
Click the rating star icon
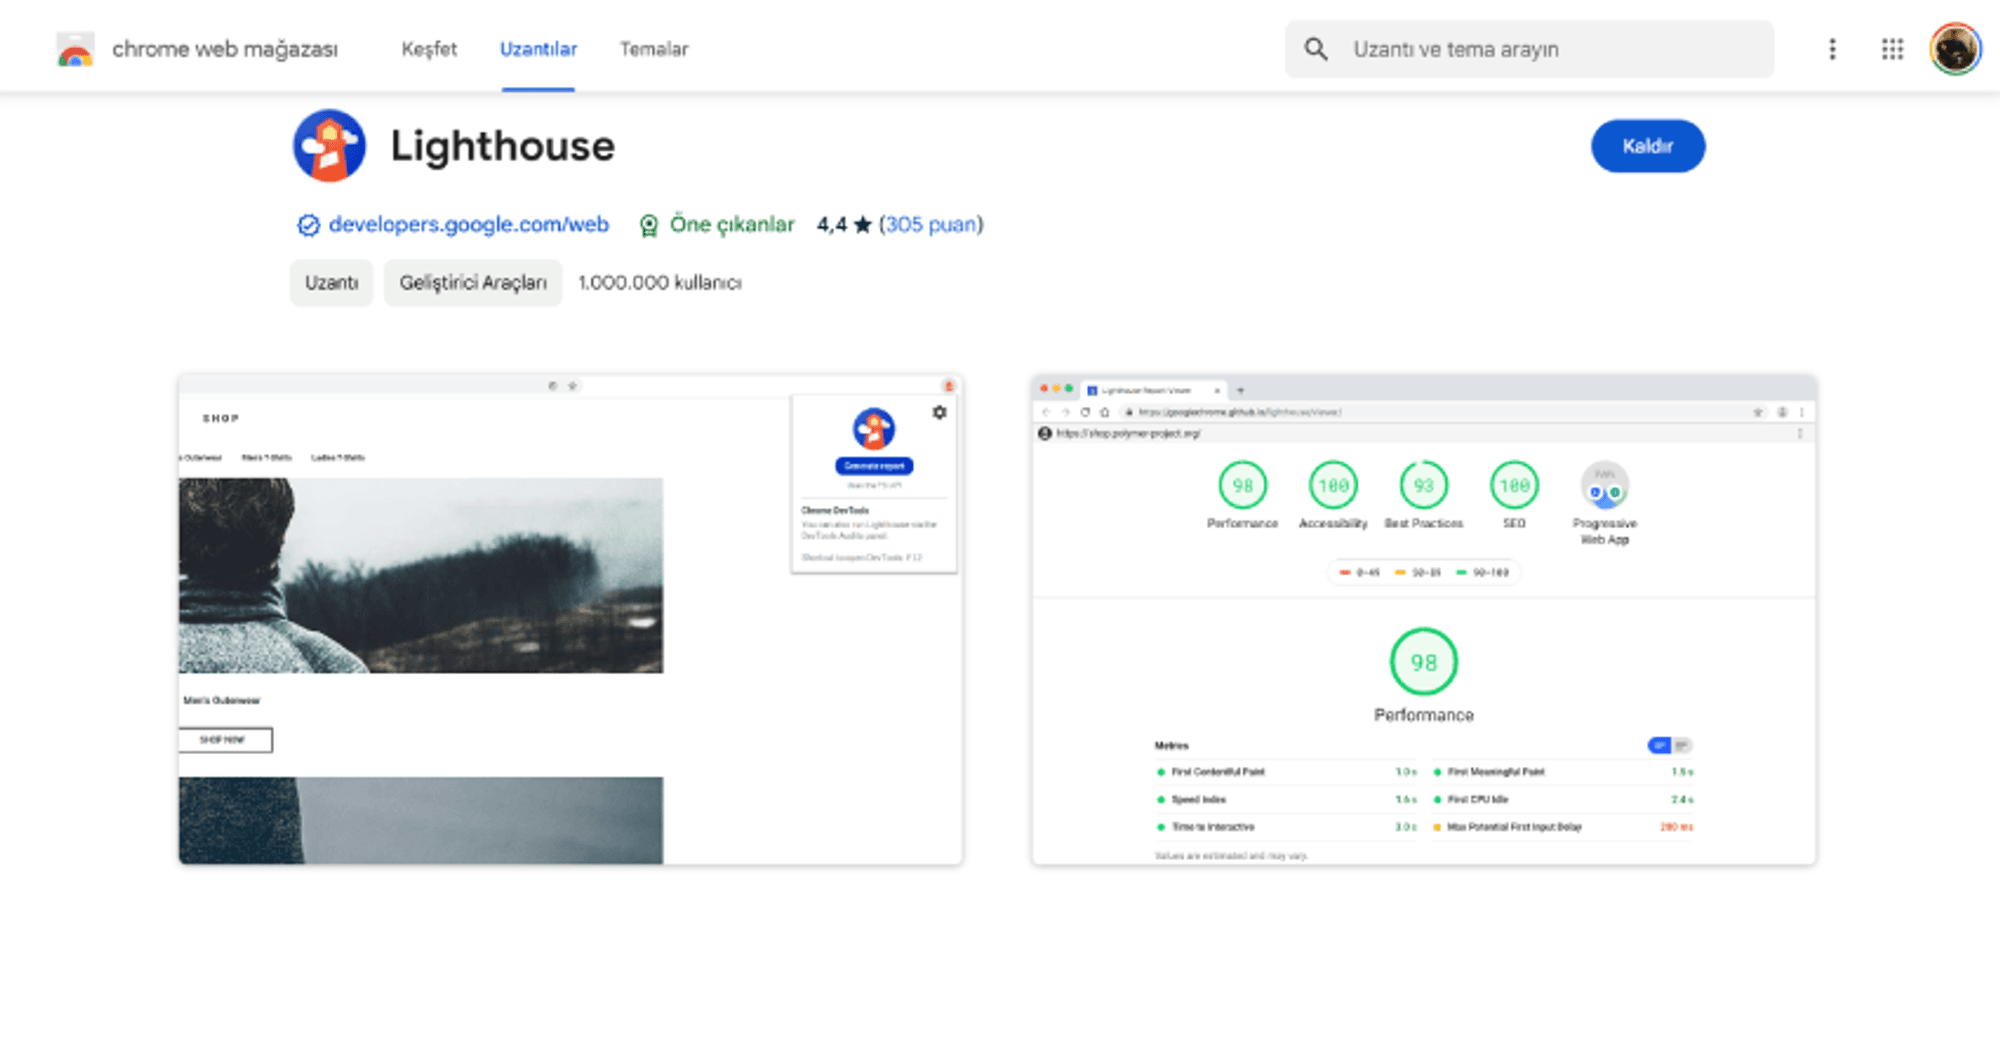coord(862,225)
